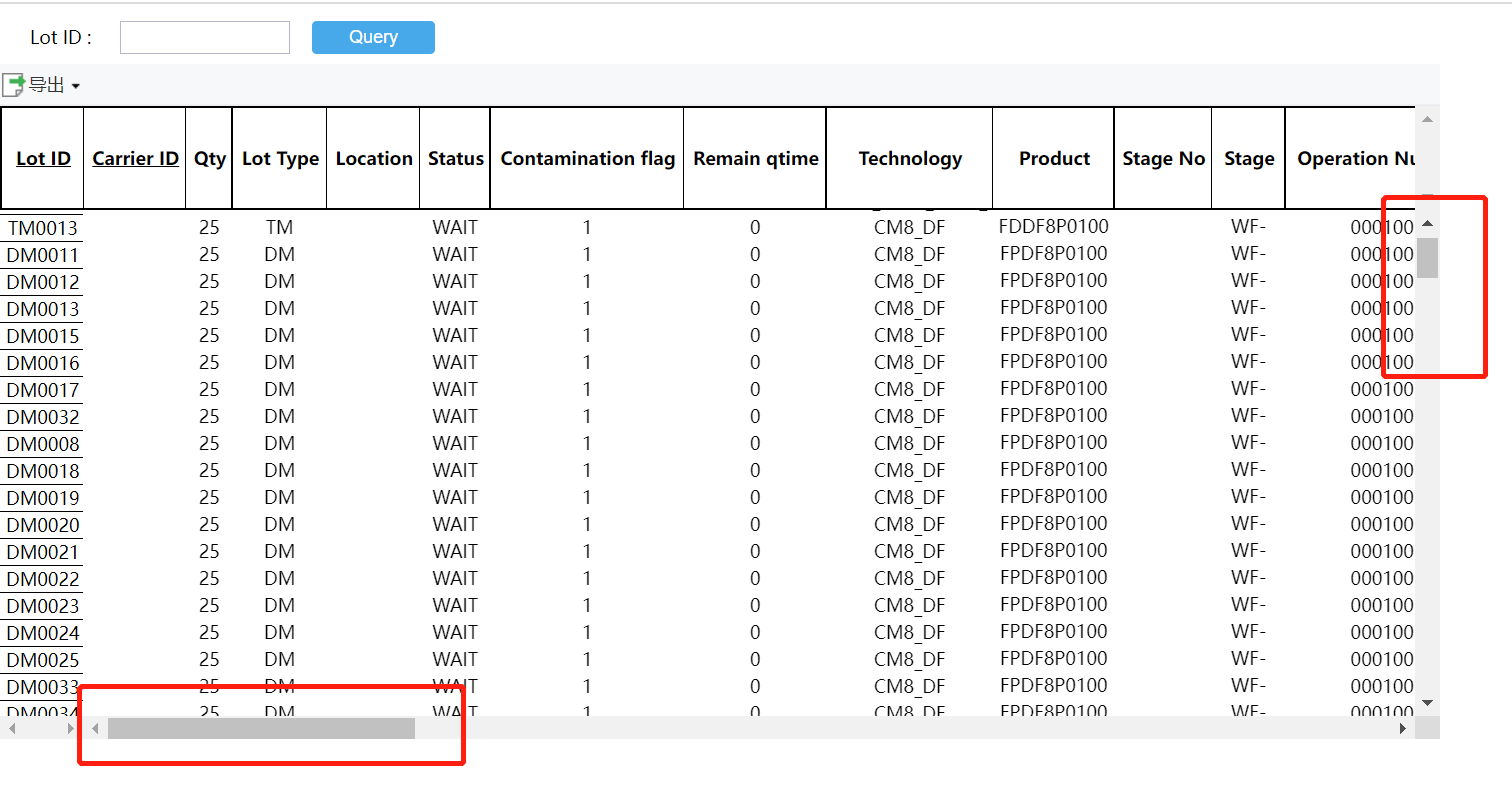The image size is (1512, 787).
Task: Select the CM8_DF technology in row DM0015
Action: (910, 335)
